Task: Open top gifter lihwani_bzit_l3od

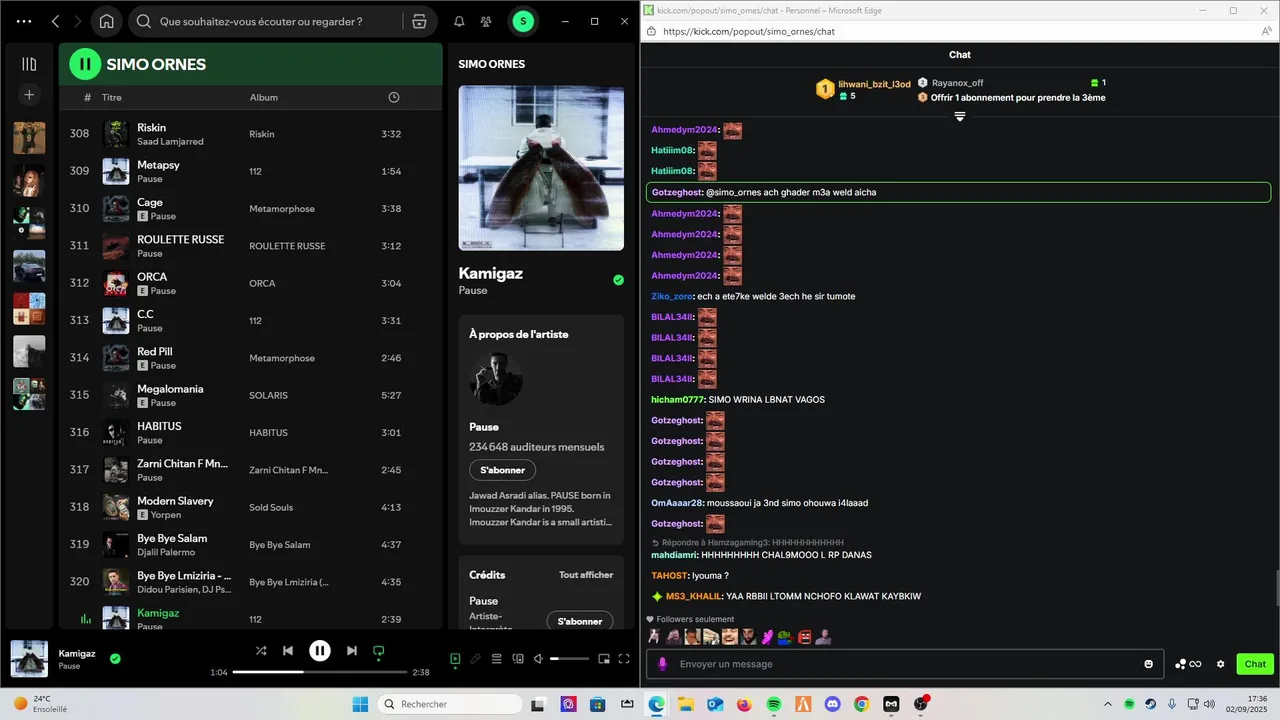Action: 874,84
